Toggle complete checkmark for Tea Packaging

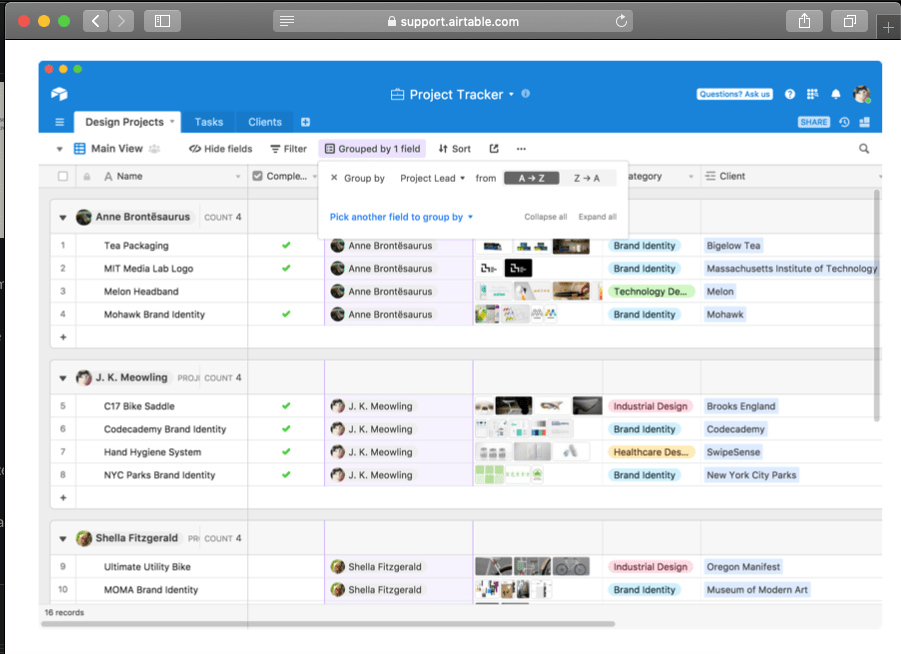point(286,245)
